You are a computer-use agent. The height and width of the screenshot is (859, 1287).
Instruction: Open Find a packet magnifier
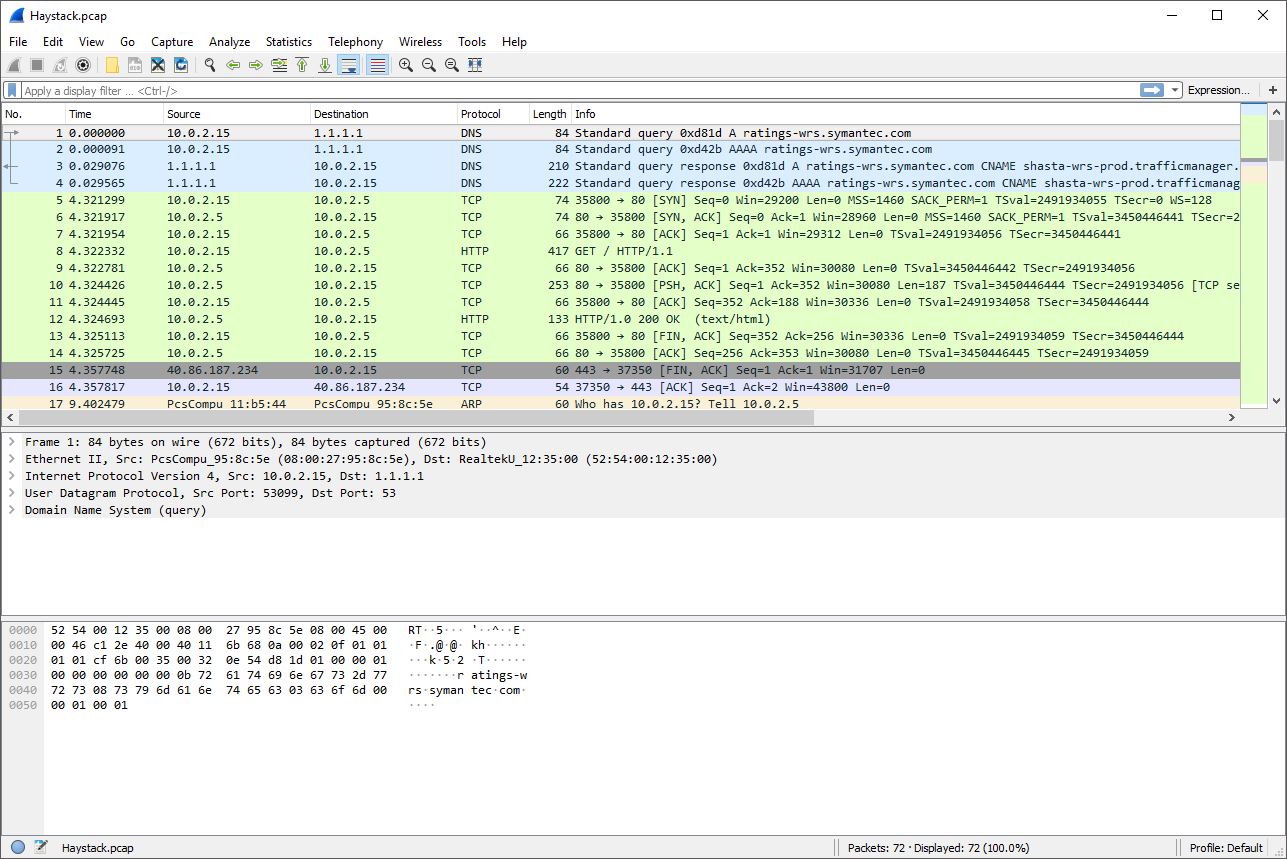click(210, 65)
